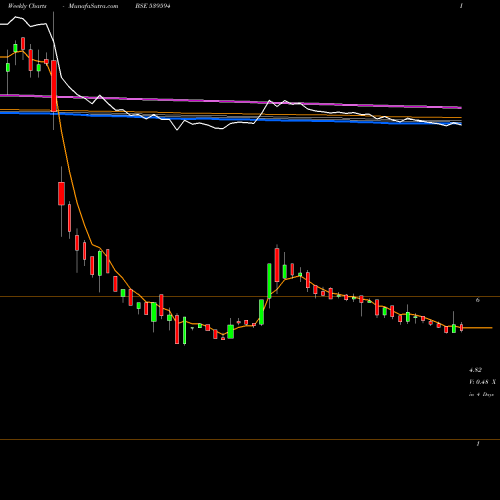Viewport: 500px width, 500px height.
Task: Click the 'V: 0.48 X' volume text
Action: [482, 382]
